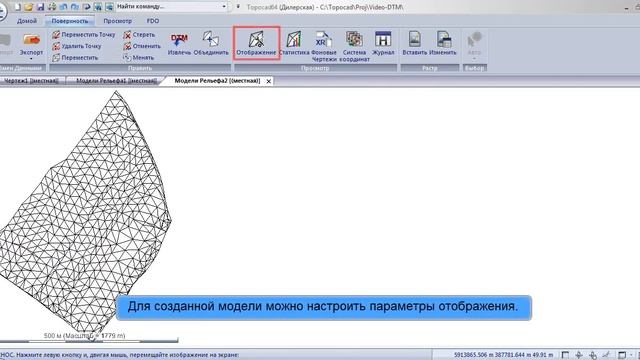
Task: Close the Модели Рельефа2 tab
Action: 269,81
